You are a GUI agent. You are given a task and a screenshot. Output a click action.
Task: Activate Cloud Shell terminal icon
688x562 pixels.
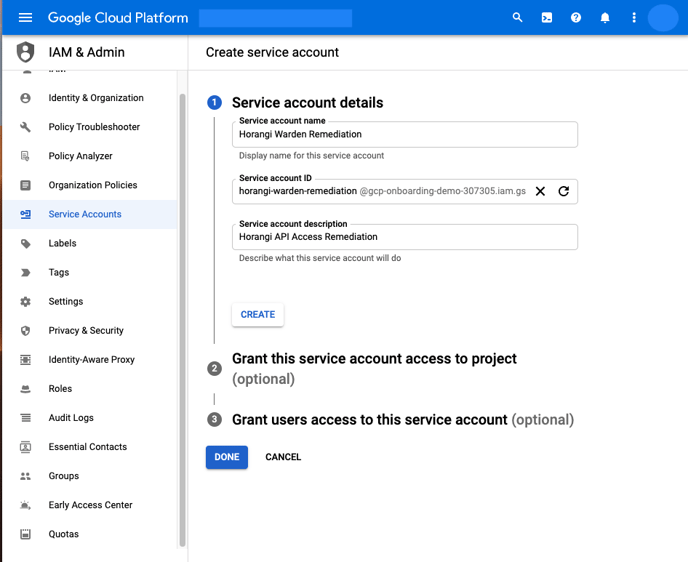(x=547, y=18)
